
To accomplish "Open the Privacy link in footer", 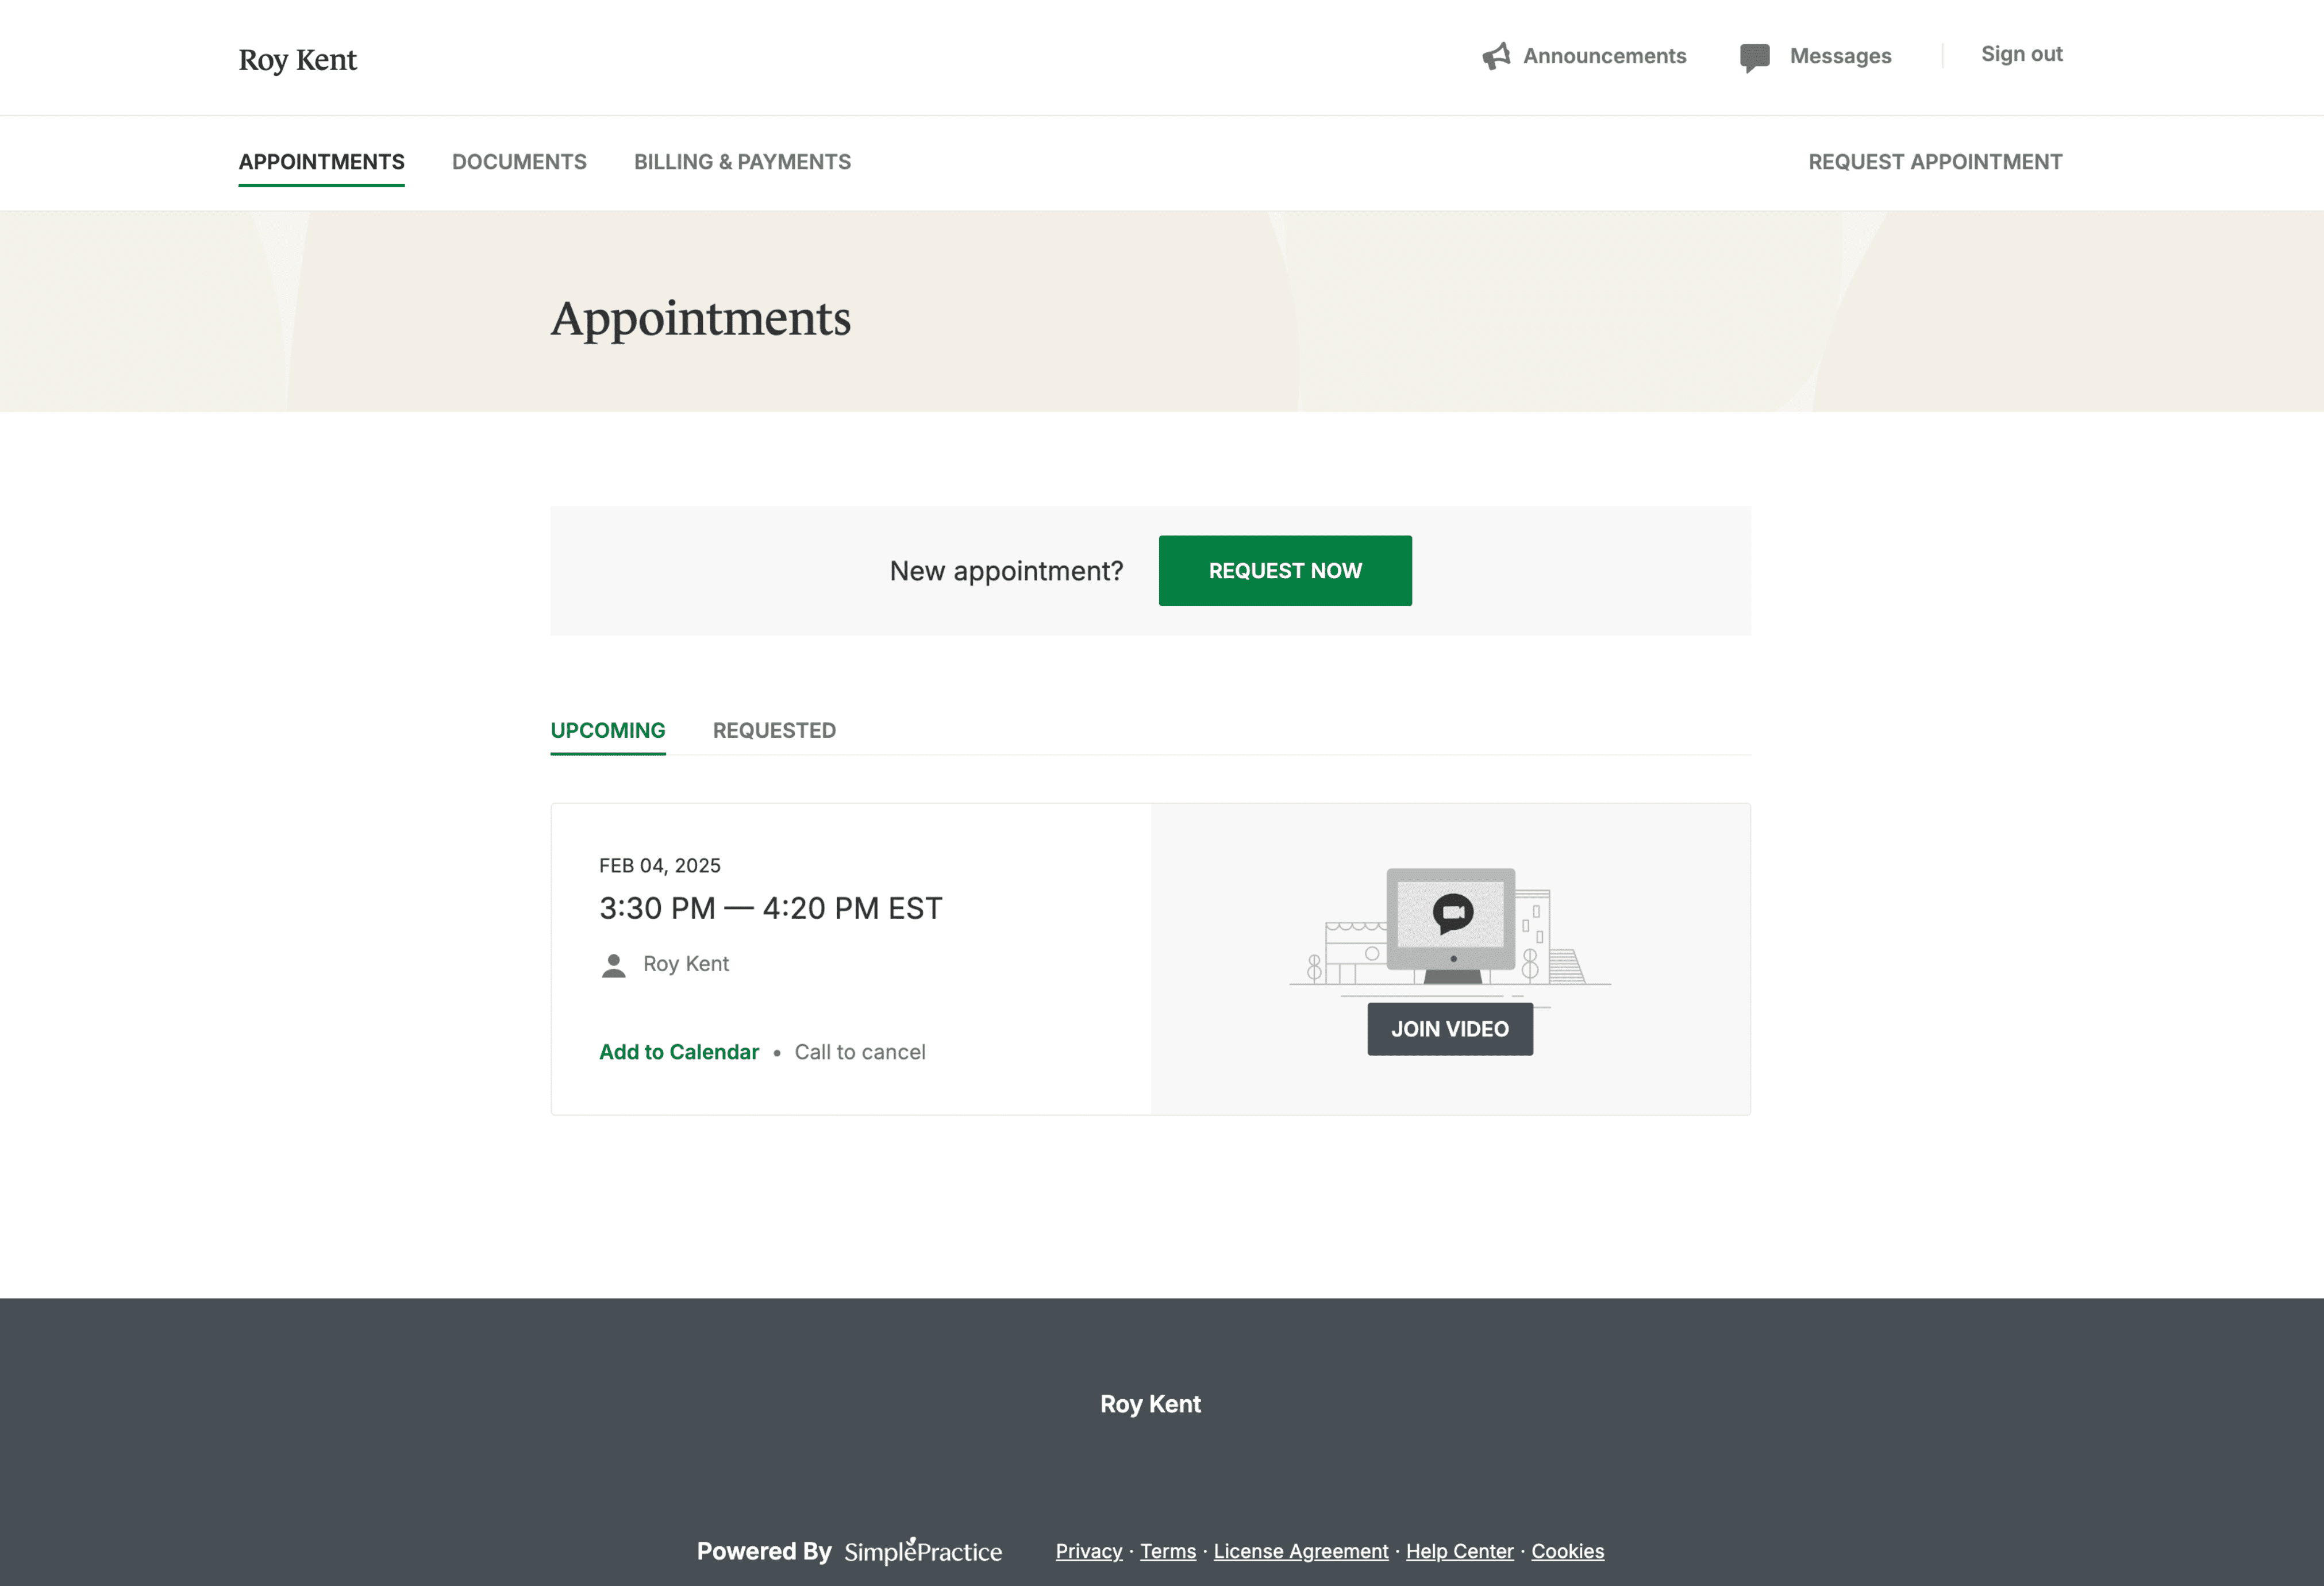I will (1088, 1551).
